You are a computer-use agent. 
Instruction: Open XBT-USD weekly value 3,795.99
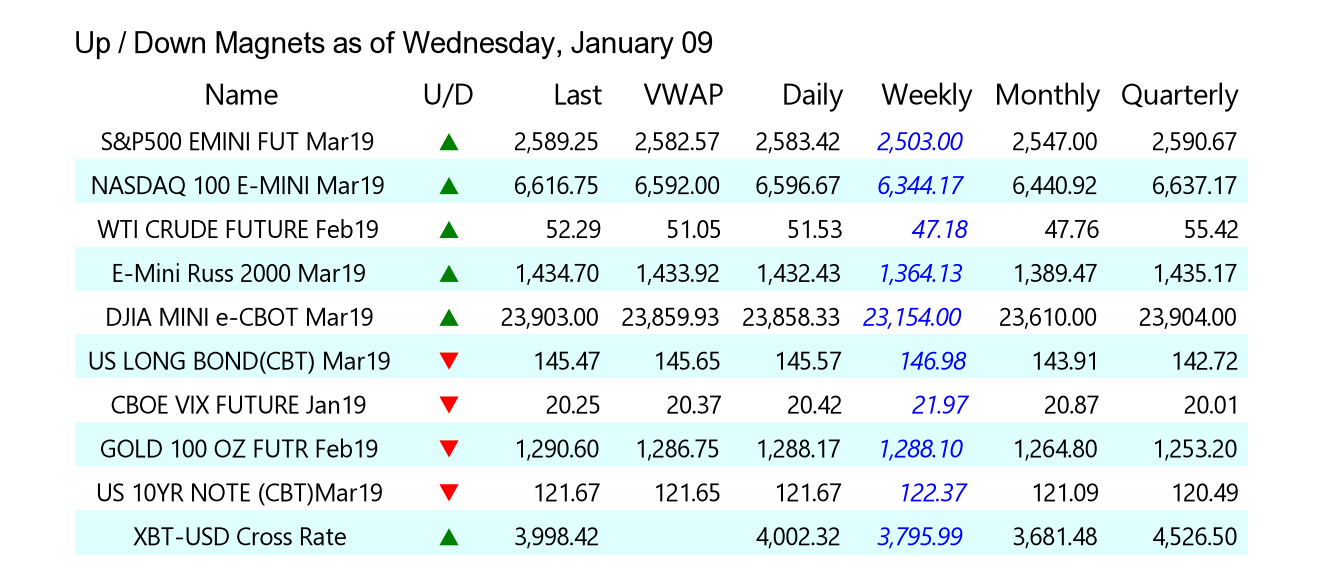tap(920, 537)
